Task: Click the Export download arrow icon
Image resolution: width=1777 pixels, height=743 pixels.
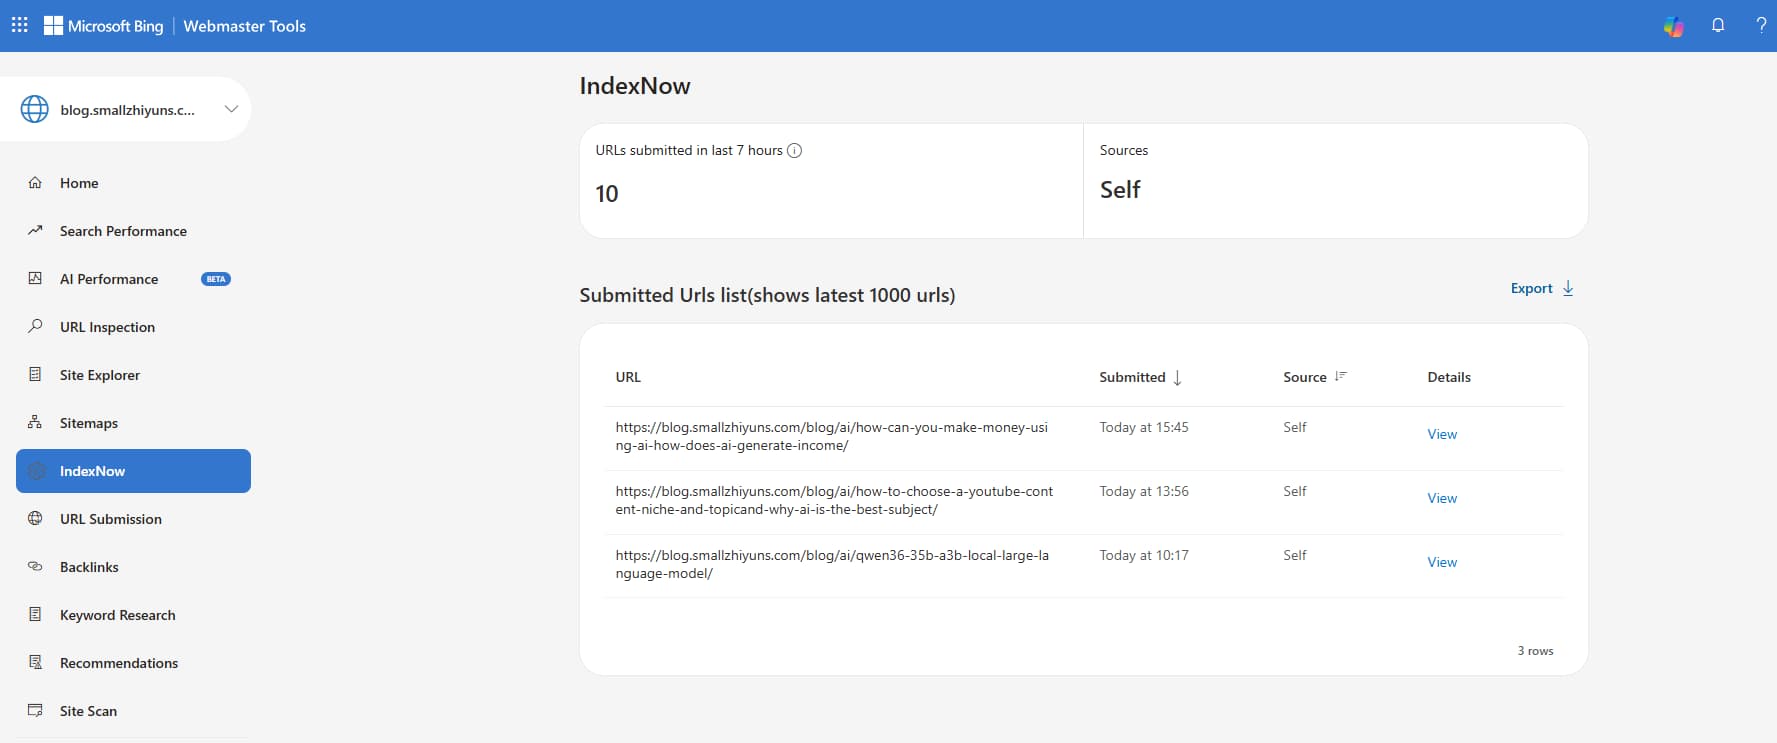Action: click(1568, 288)
